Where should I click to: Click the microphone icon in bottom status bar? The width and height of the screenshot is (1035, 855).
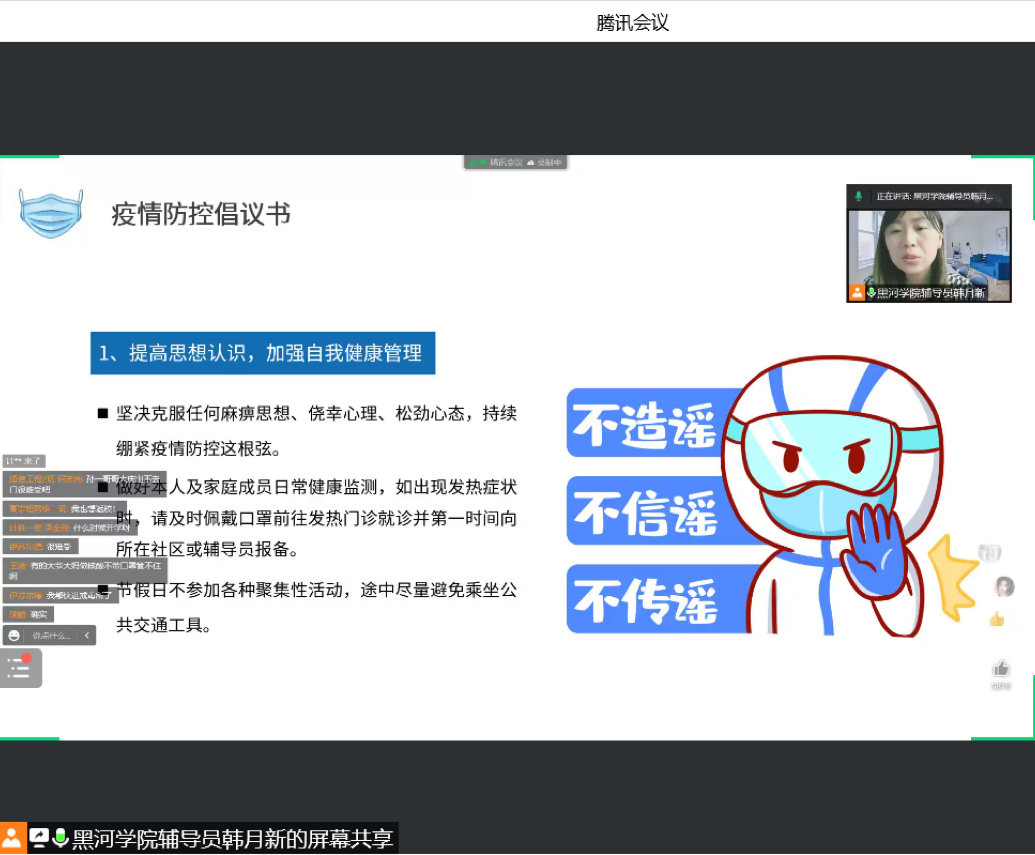[x=60, y=838]
